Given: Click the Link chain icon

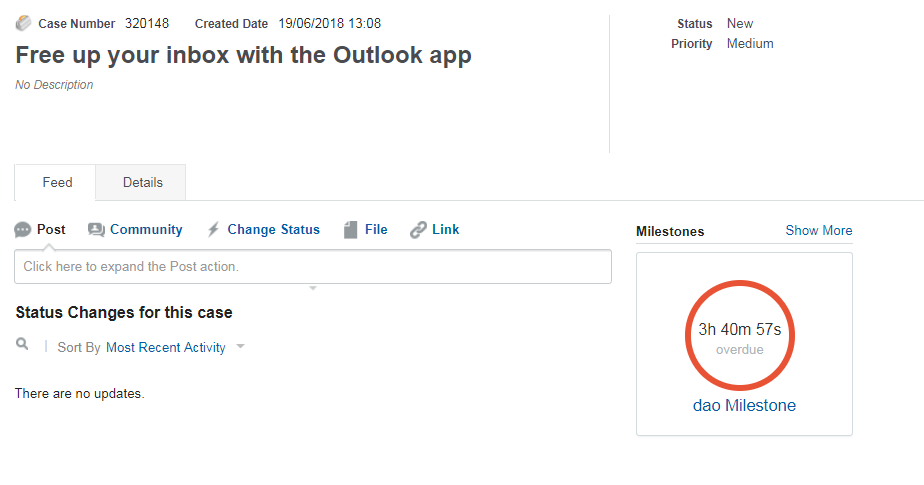Looking at the screenshot, I should [418, 230].
